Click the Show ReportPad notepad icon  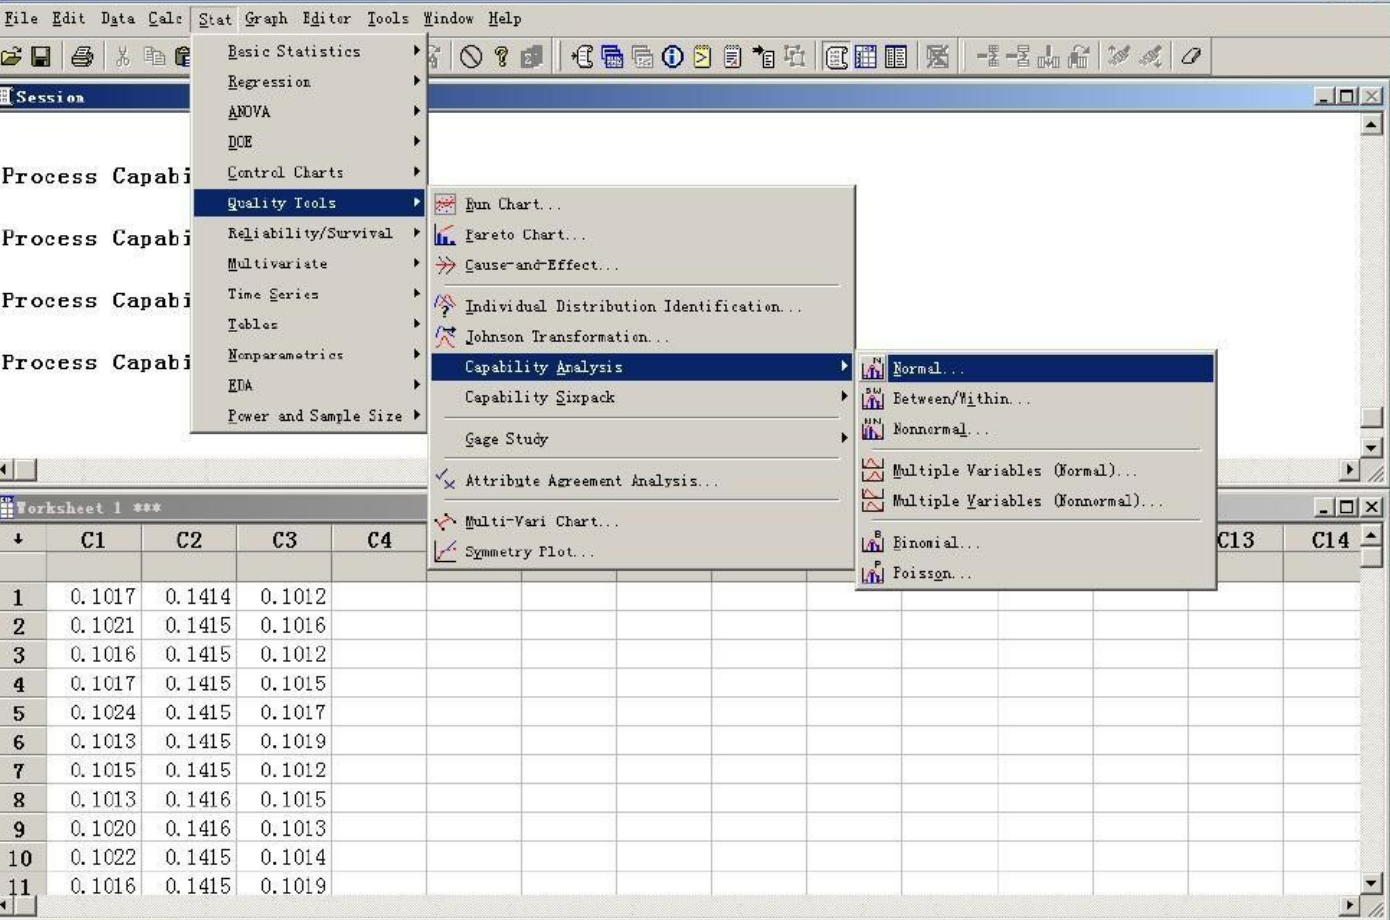click(732, 57)
